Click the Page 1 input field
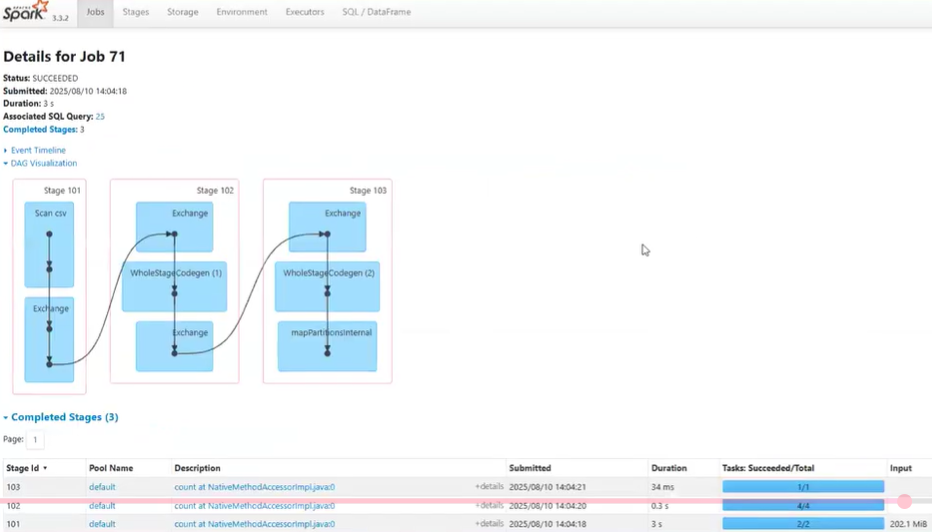Screen dimensions: 932x532 point(35,440)
